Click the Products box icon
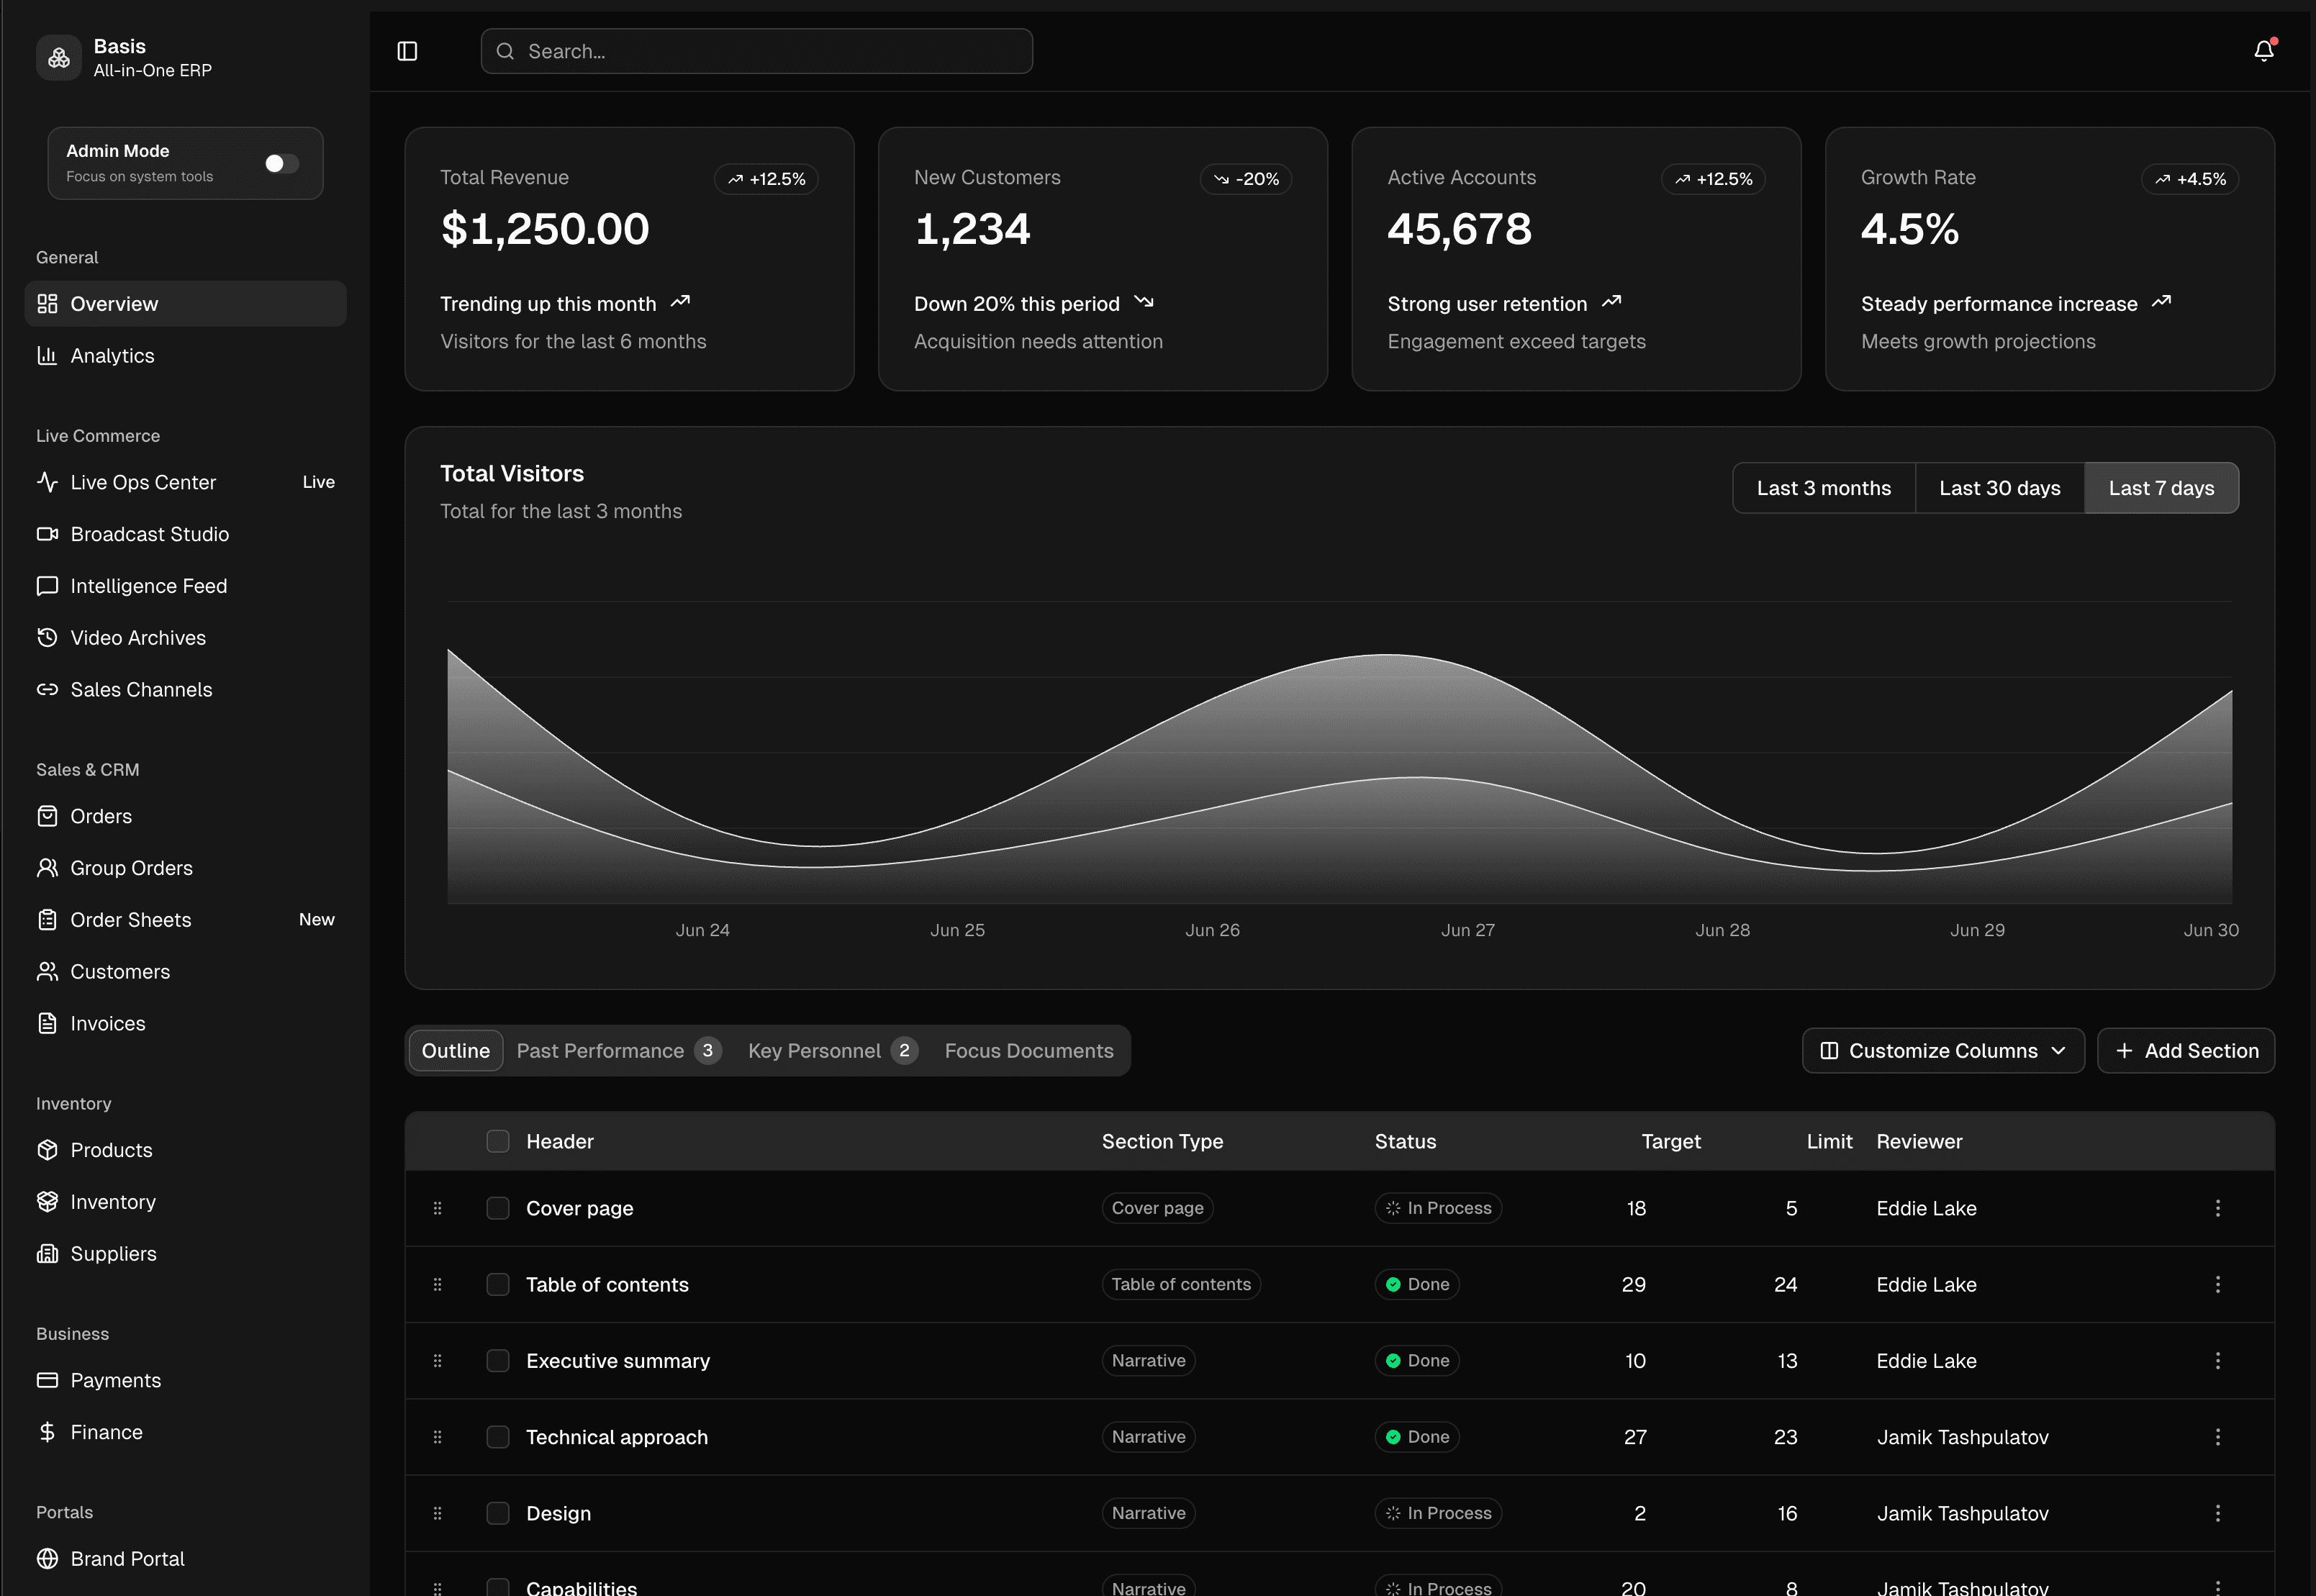The image size is (2316, 1596). tap(47, 1150)
